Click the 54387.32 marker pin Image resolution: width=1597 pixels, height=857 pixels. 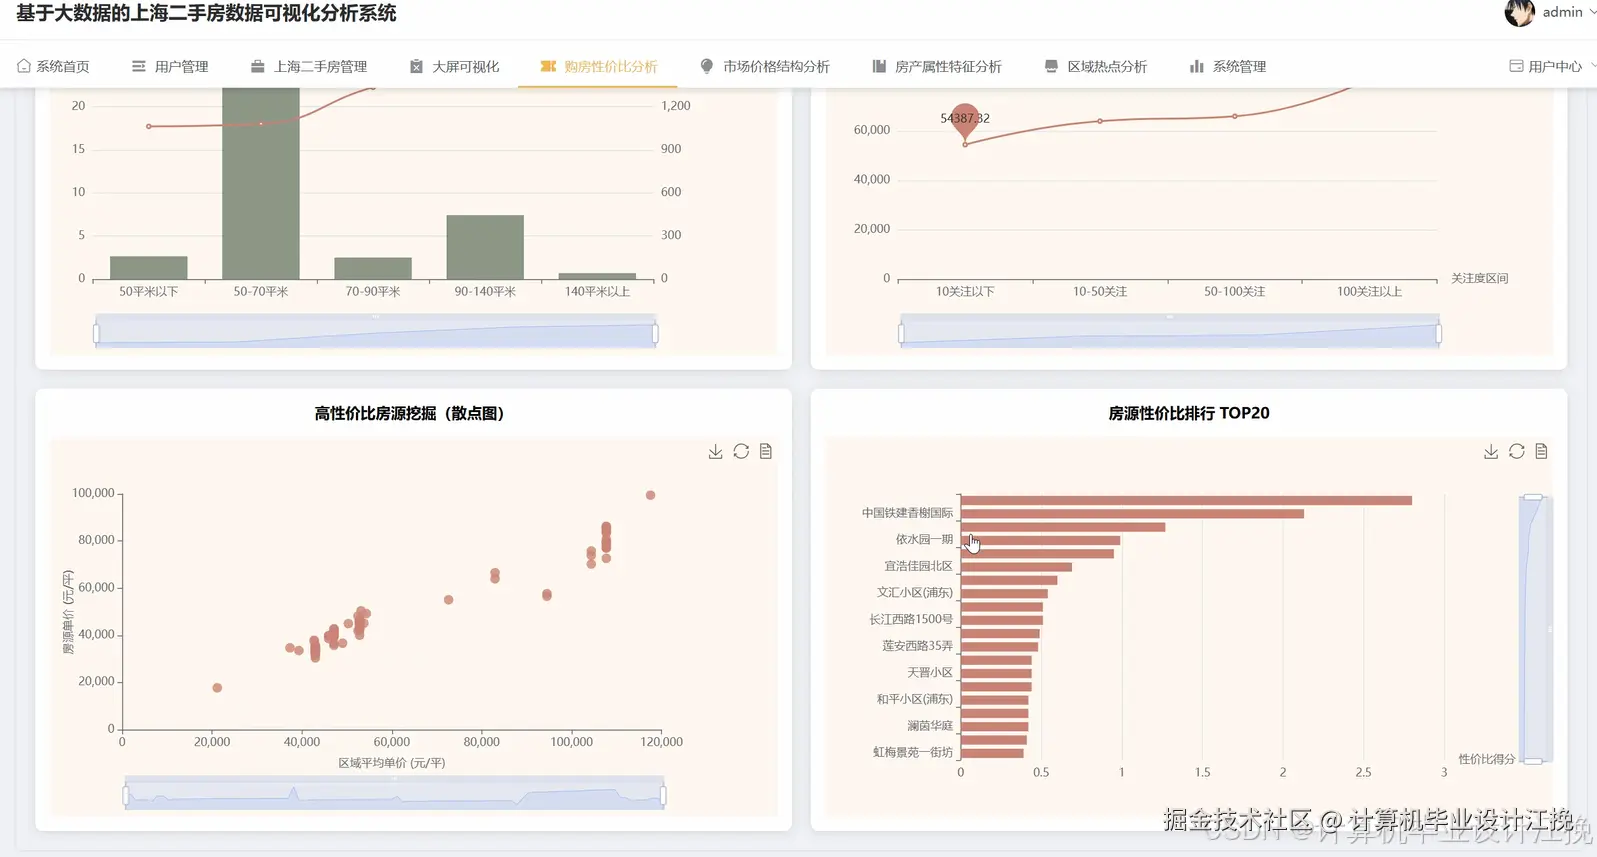965,121
